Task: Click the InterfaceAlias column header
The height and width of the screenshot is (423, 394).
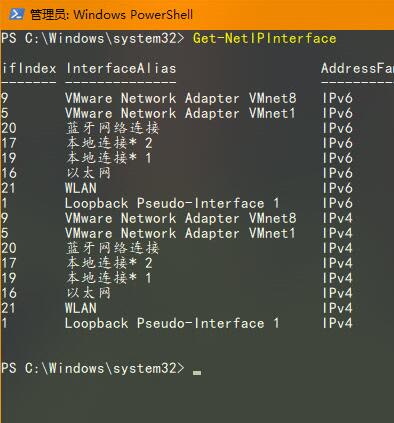Action: pos(121,68)
